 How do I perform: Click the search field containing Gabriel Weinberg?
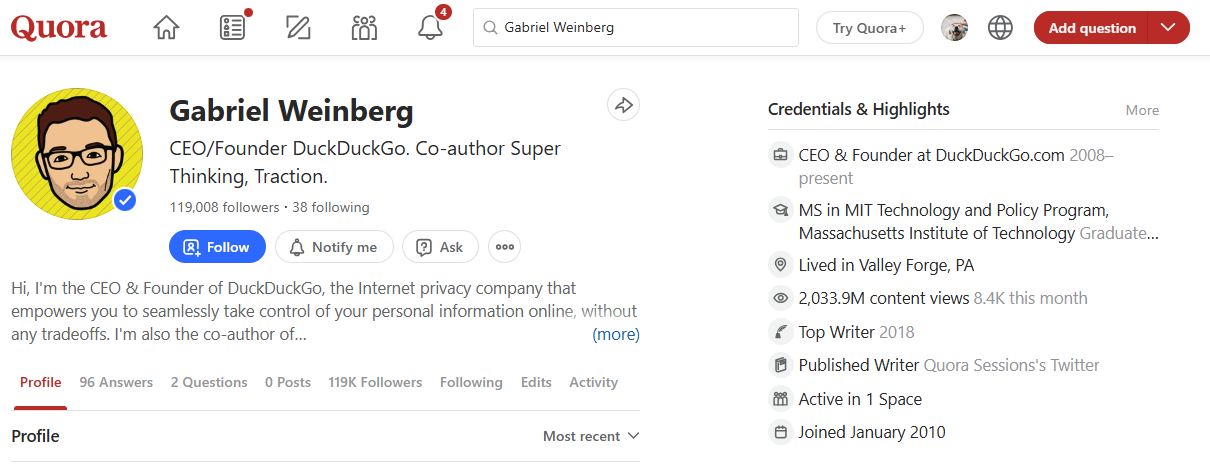click(640, 28)
